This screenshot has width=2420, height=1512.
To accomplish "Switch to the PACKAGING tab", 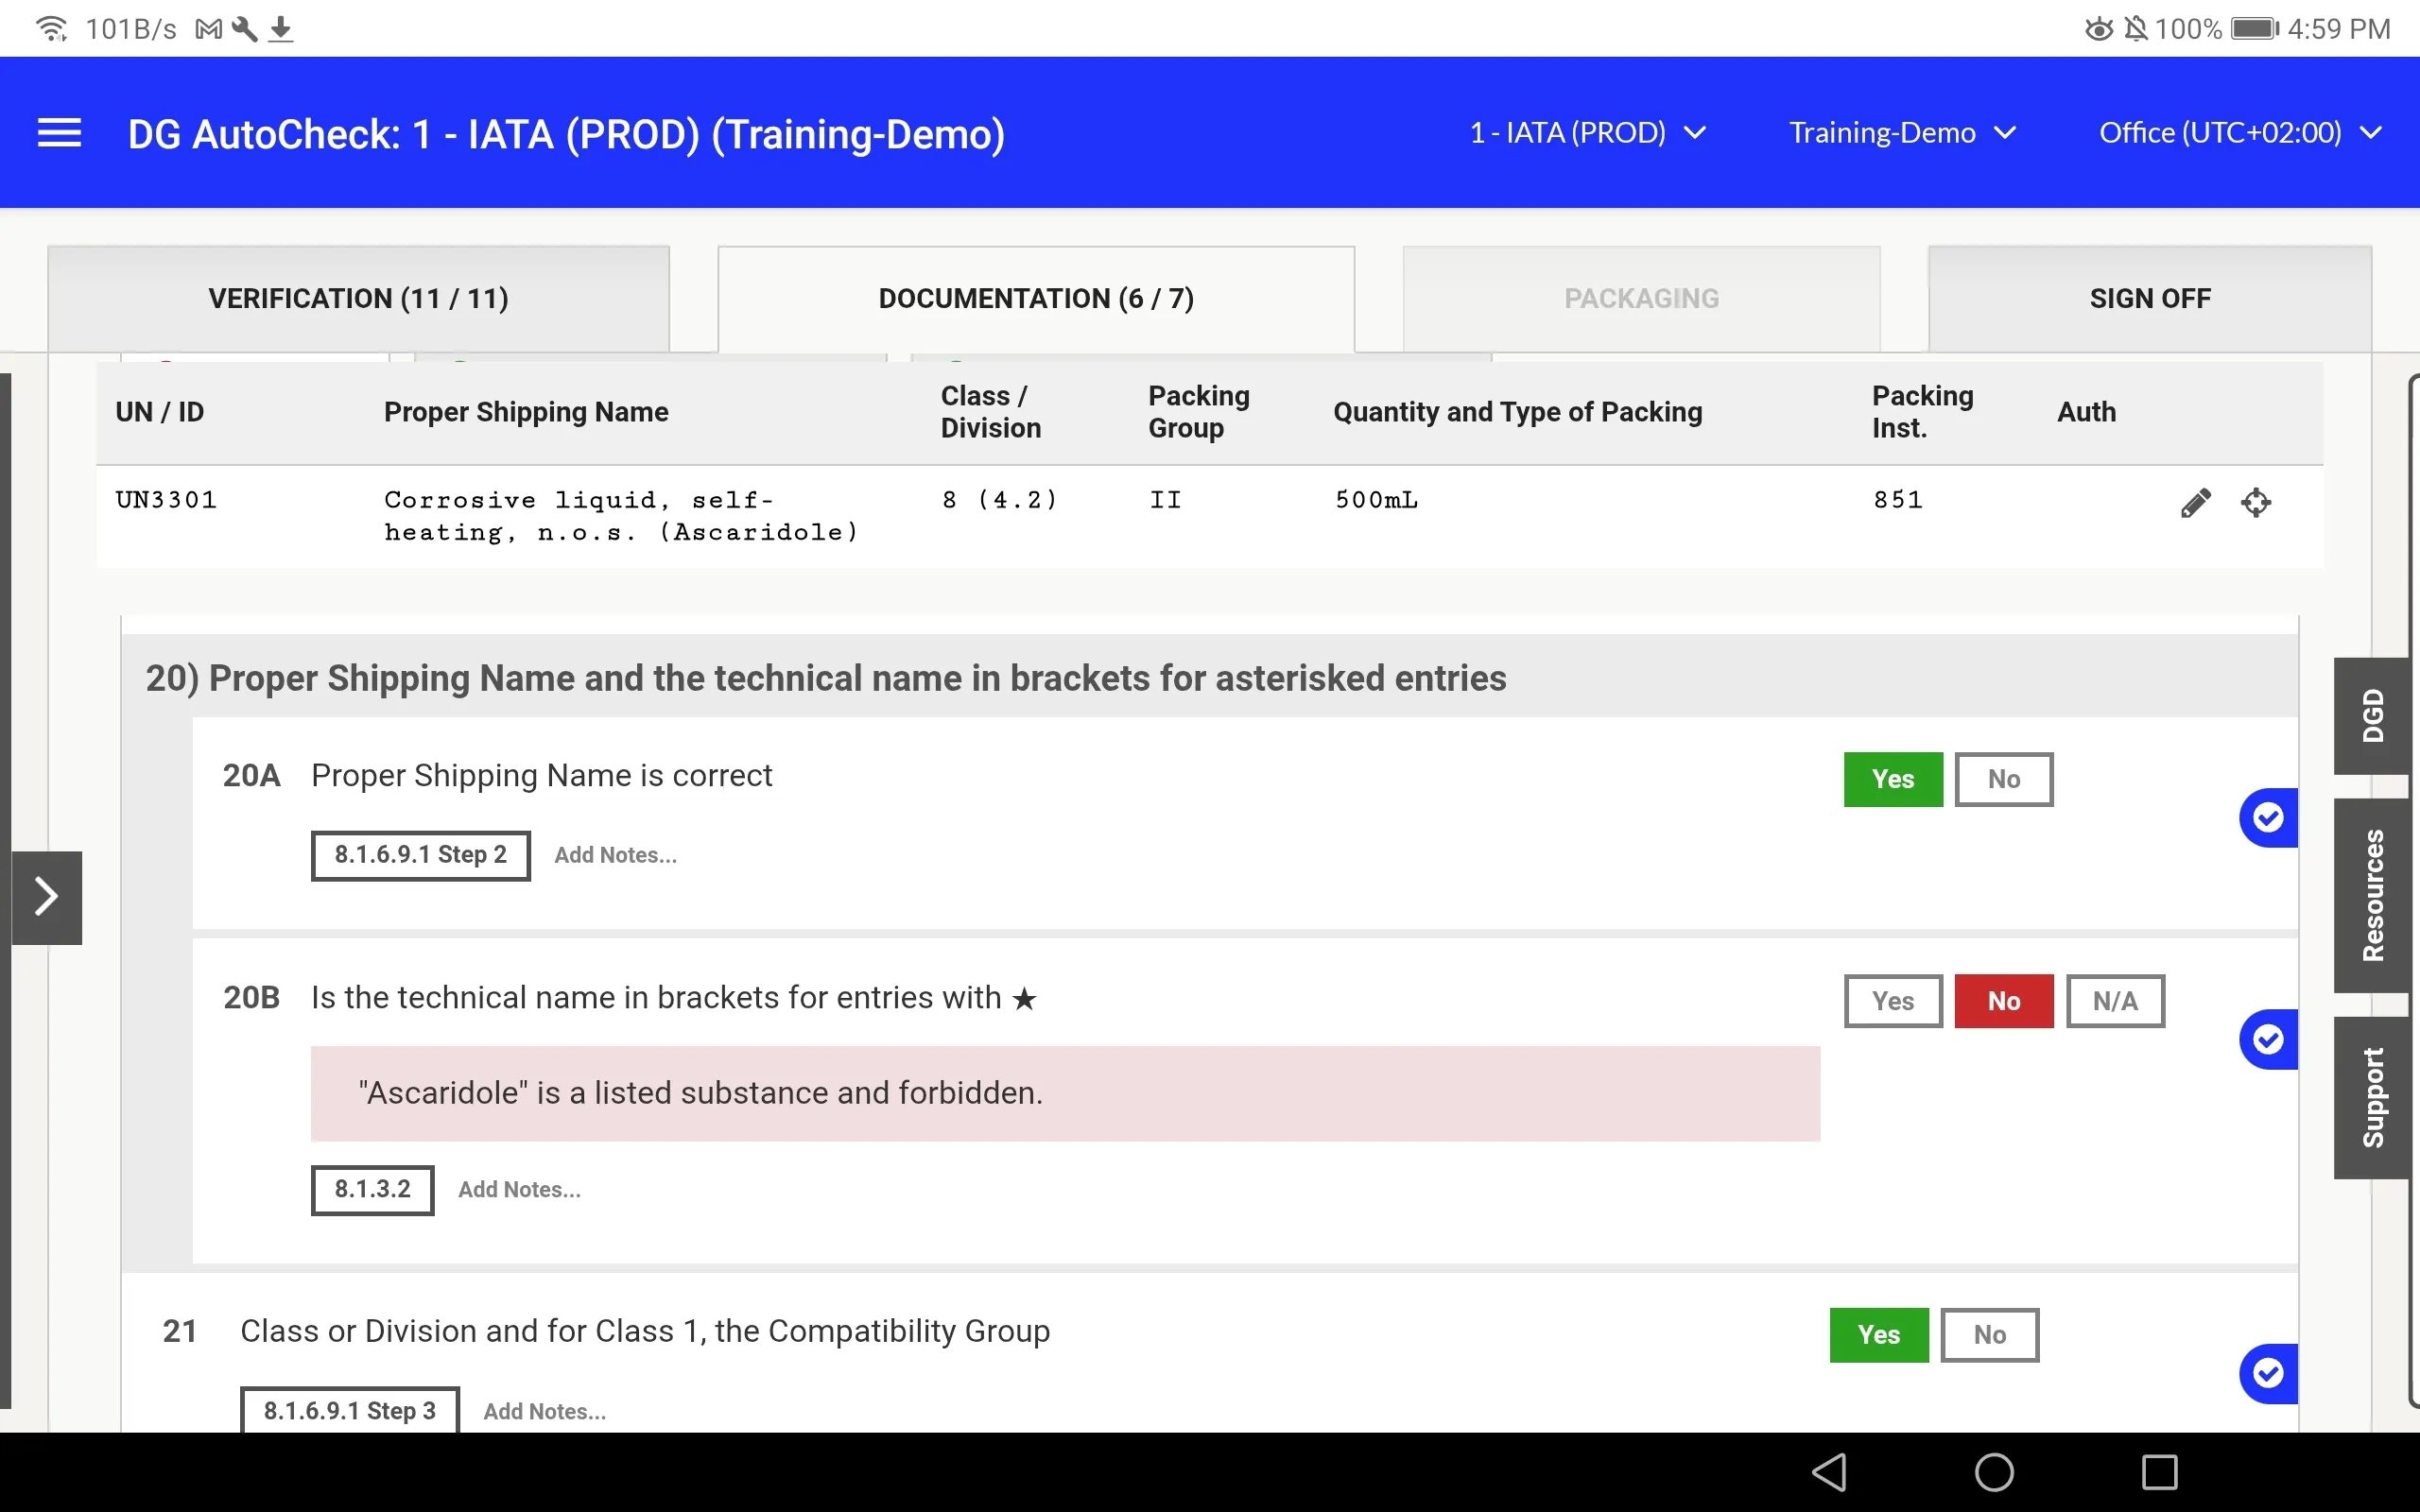I will pos(1641,298).
